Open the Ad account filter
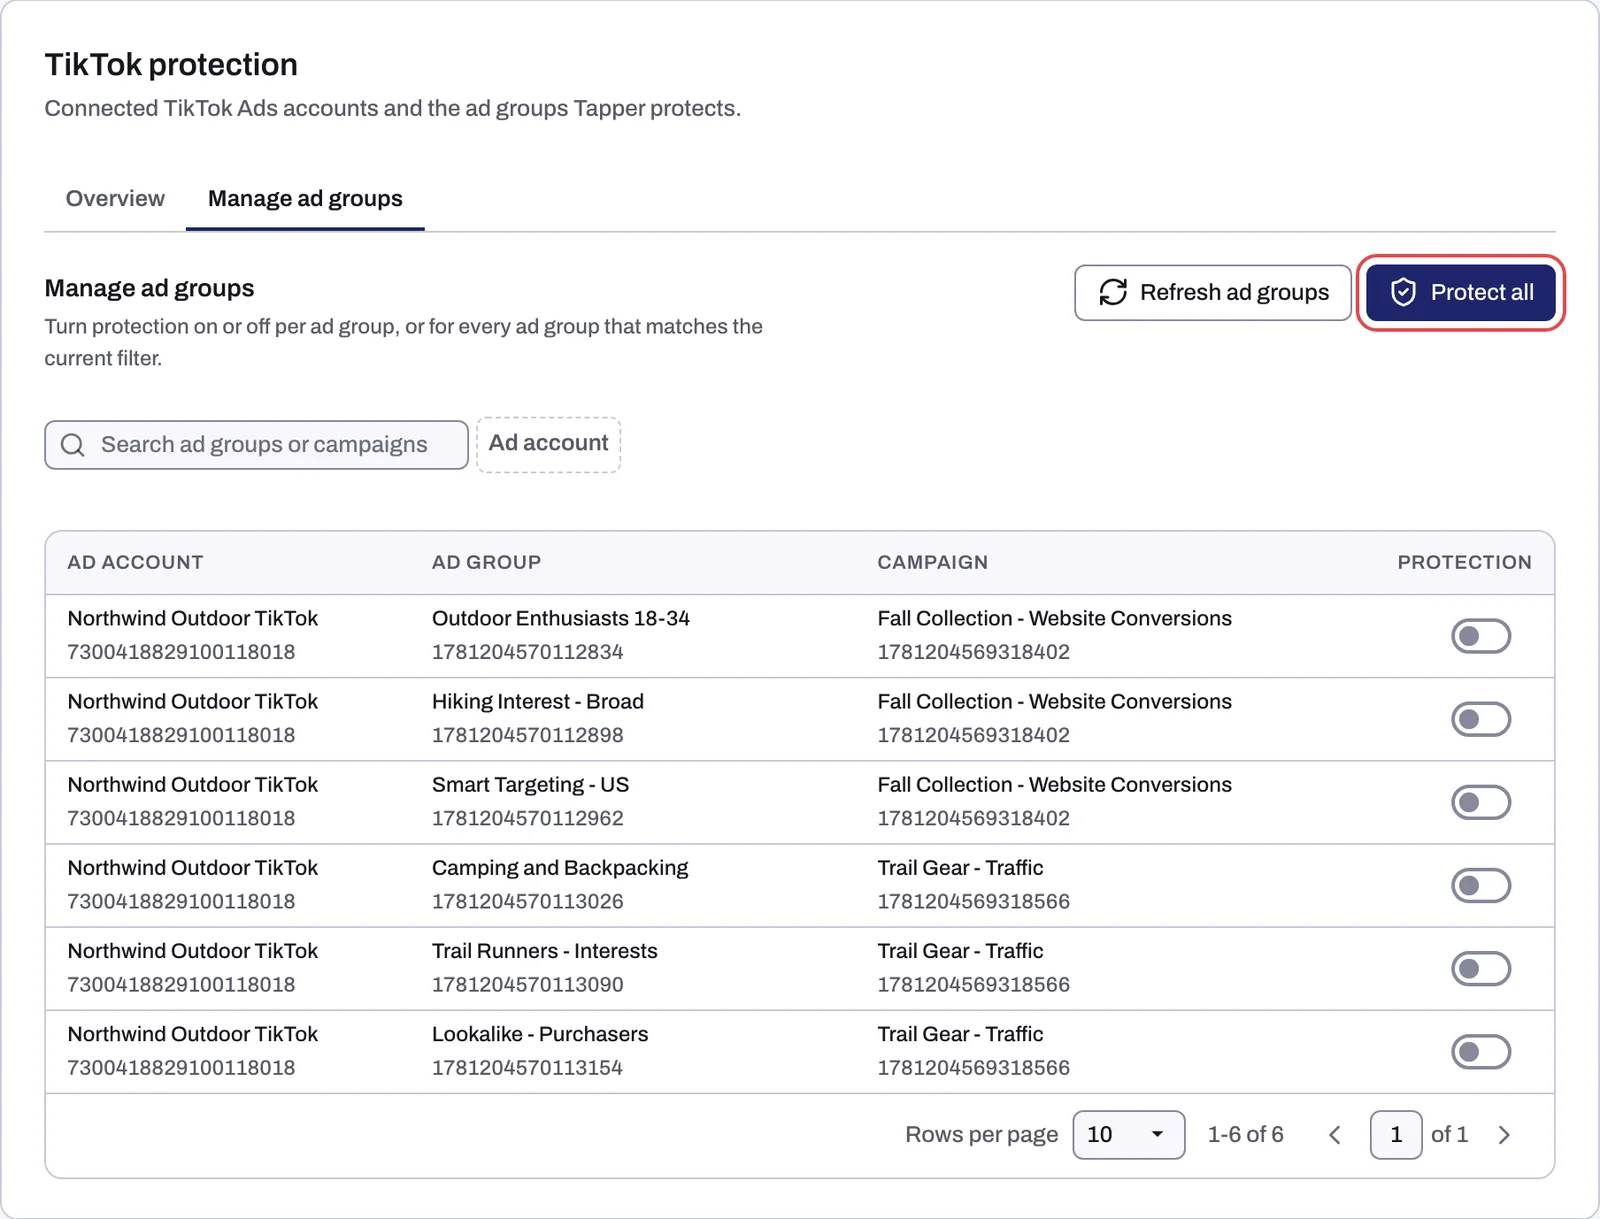 (548, 444)
